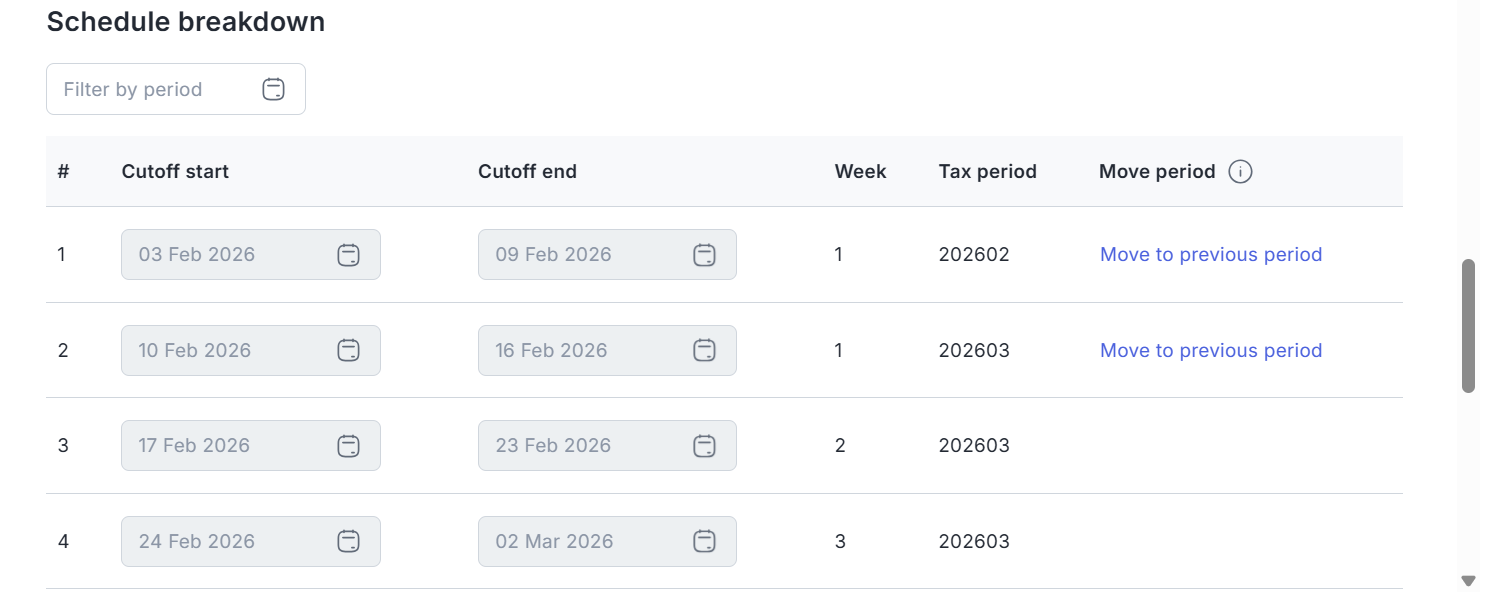Click the 03 Feb 2026 date field

[220, 255]
